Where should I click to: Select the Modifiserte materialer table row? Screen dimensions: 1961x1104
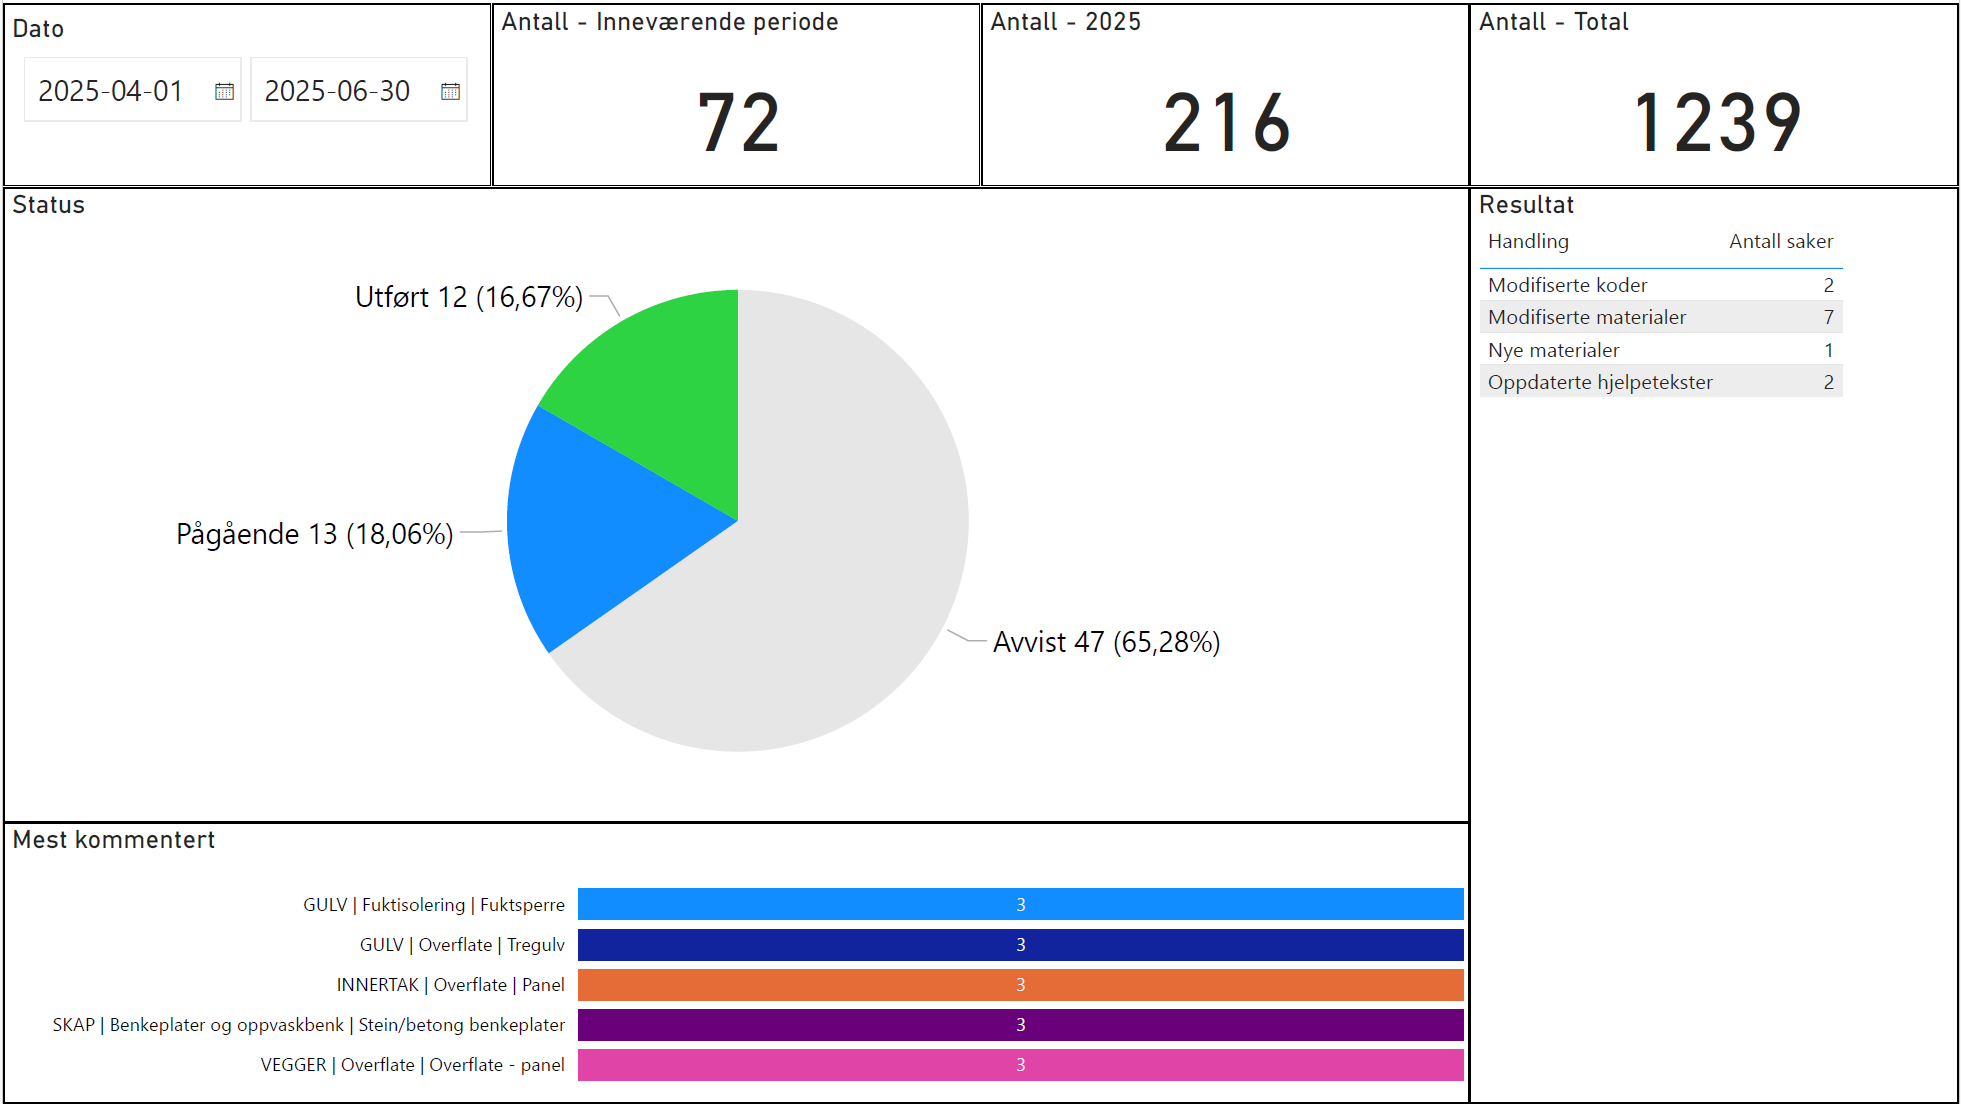[x=1586, y=317]
